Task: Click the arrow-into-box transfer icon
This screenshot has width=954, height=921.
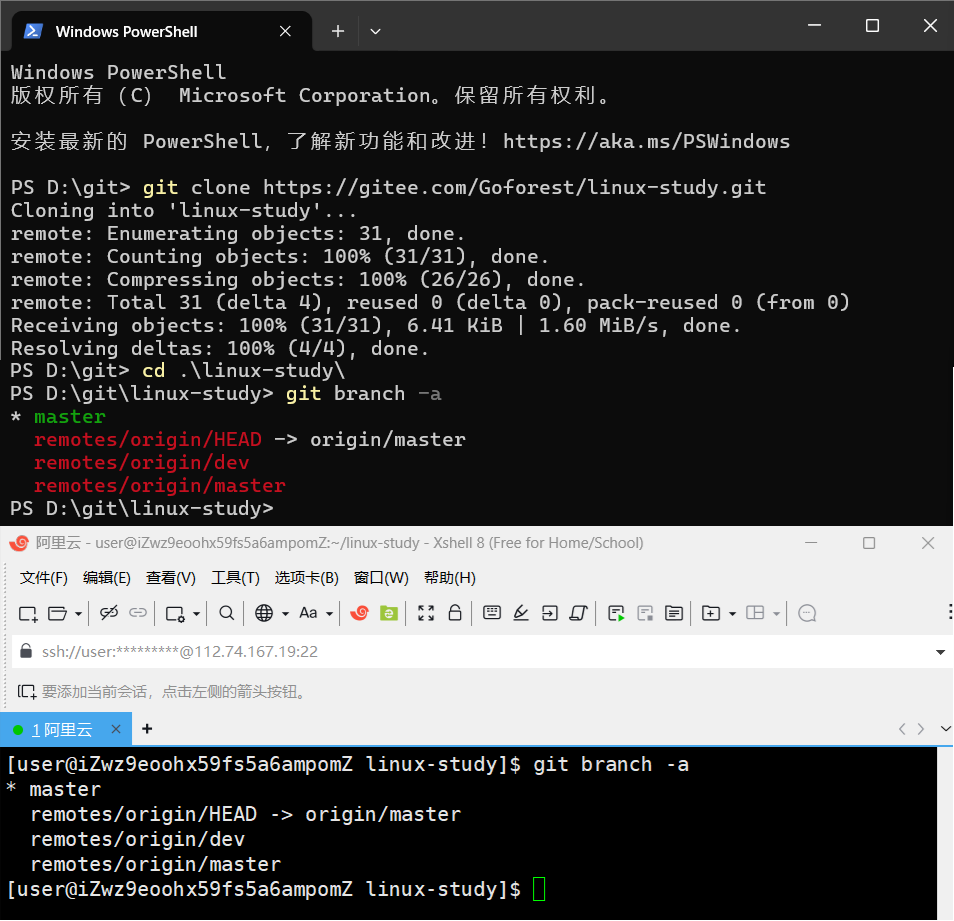Action: (550, 613)
